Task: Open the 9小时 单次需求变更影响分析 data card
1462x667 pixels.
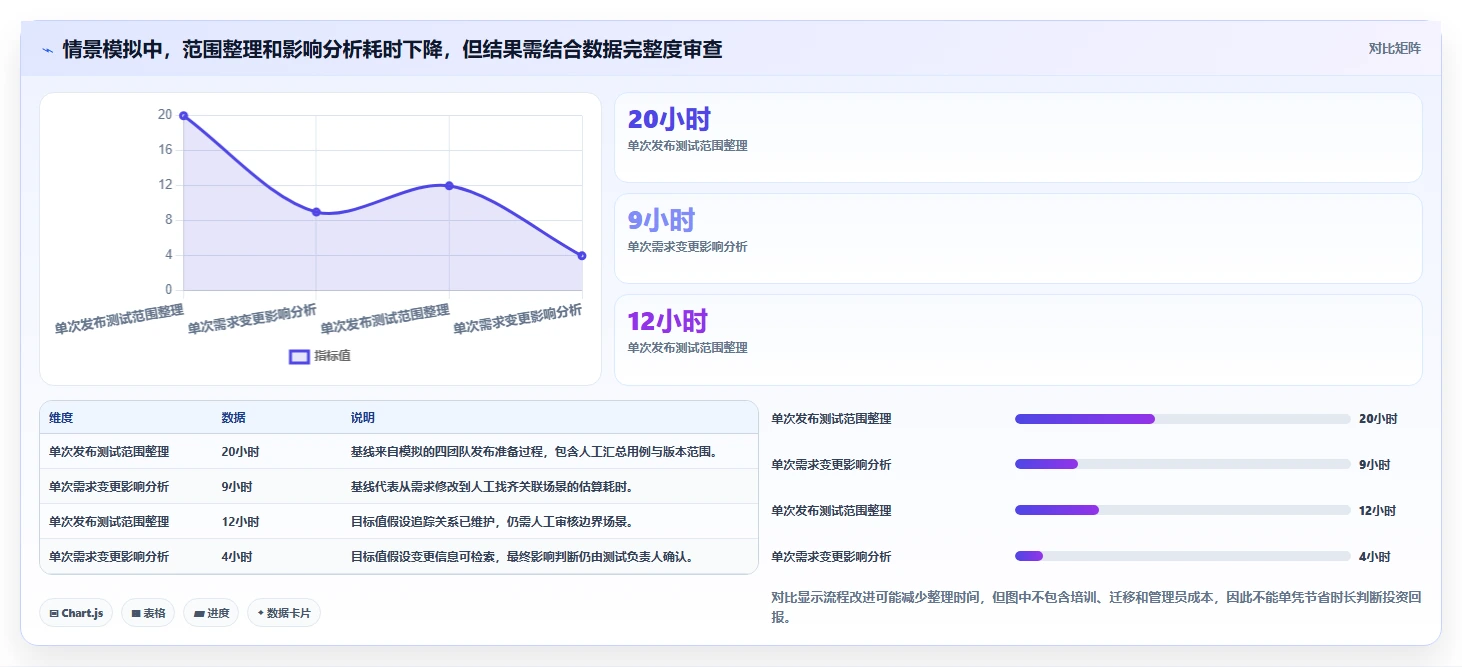Action: tap(1018, 239)
